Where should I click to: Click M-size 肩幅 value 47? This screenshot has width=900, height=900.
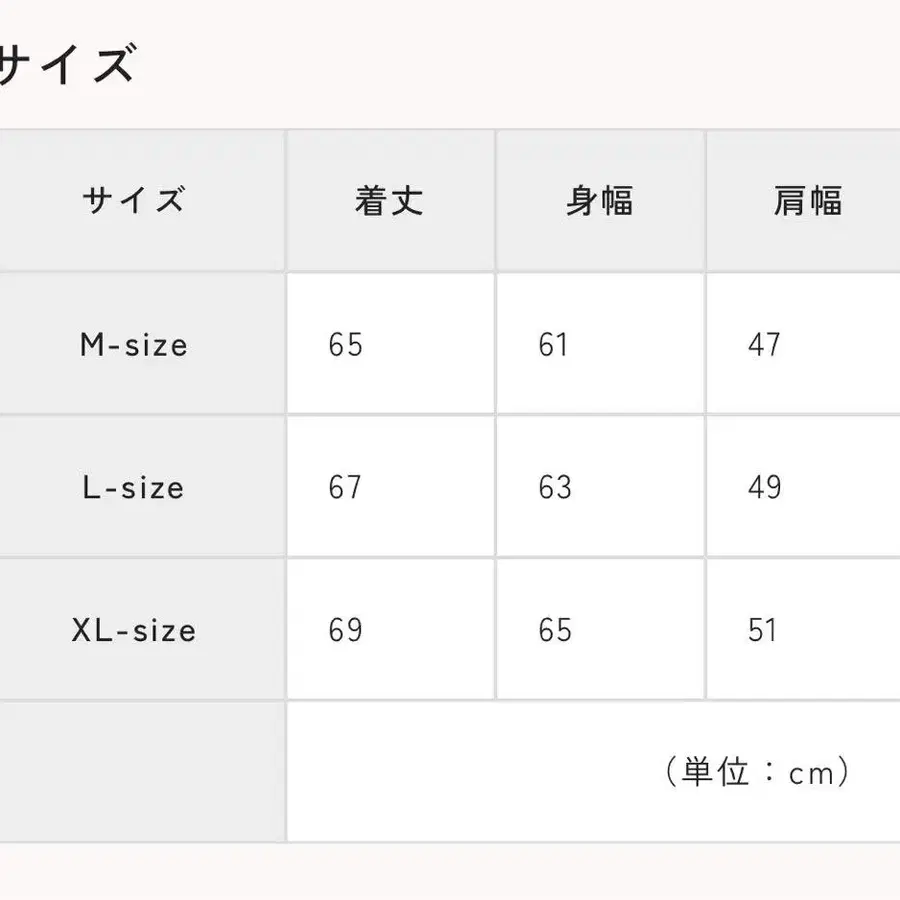[x=764, y=346]
